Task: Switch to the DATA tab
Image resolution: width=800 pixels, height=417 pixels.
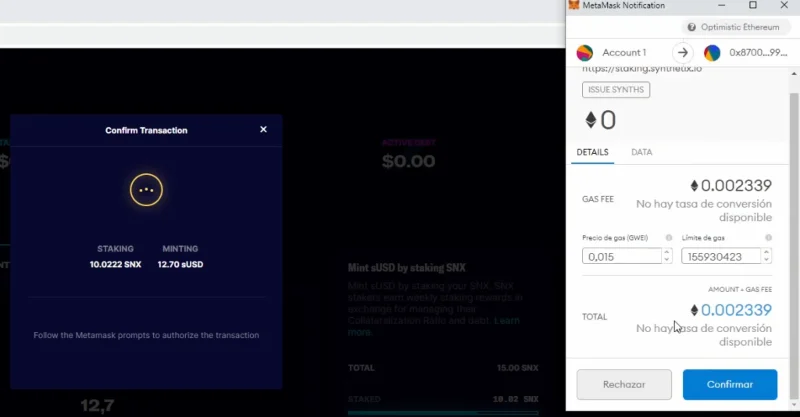Action: coord(641,152)
